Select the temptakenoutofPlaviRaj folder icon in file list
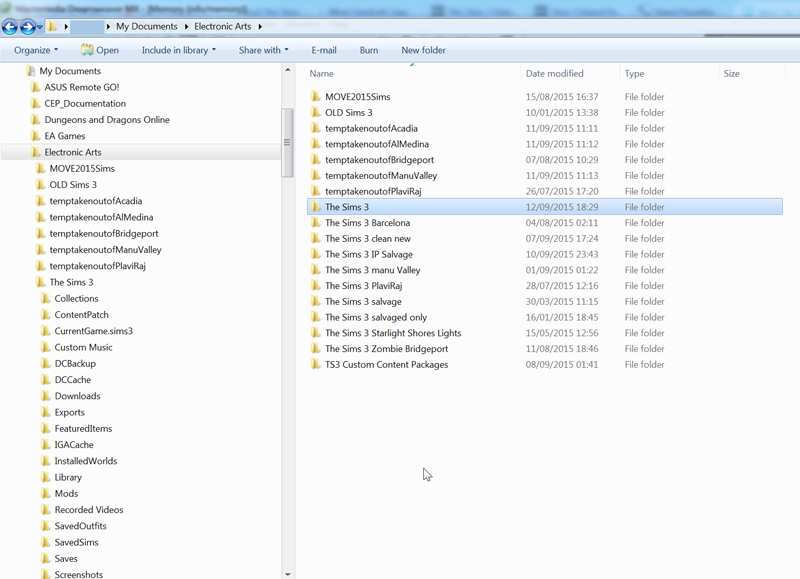 tap(316, 191)
